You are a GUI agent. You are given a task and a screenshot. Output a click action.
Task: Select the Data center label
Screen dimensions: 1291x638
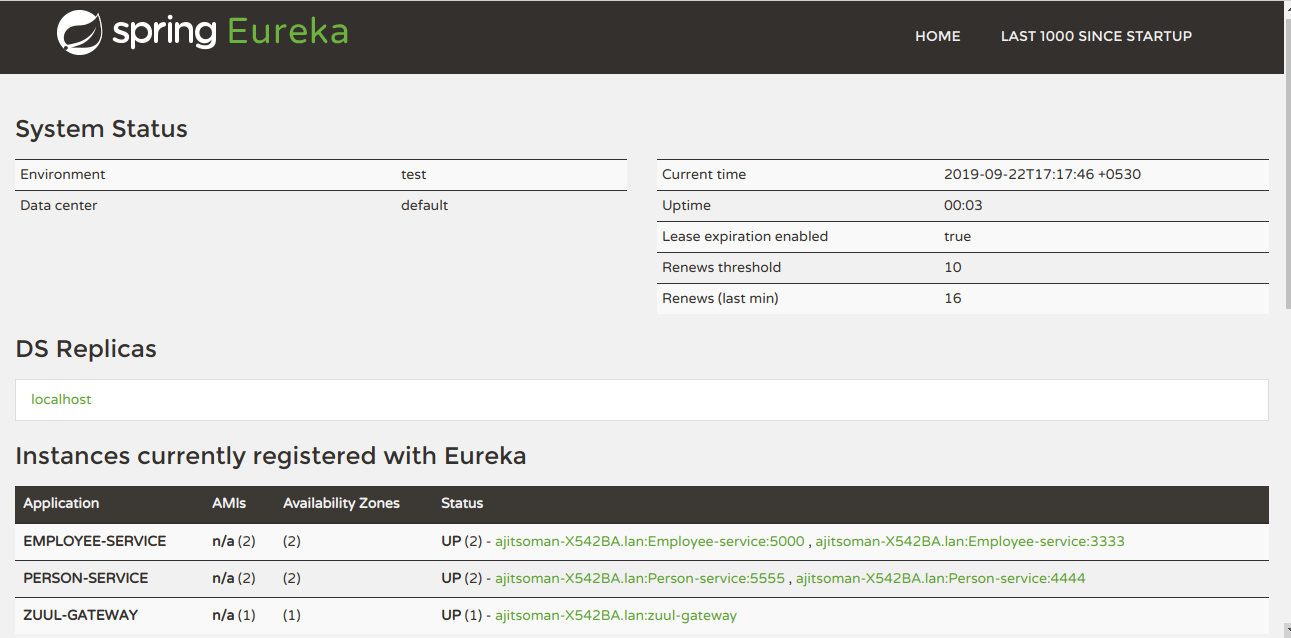(59, 205)
